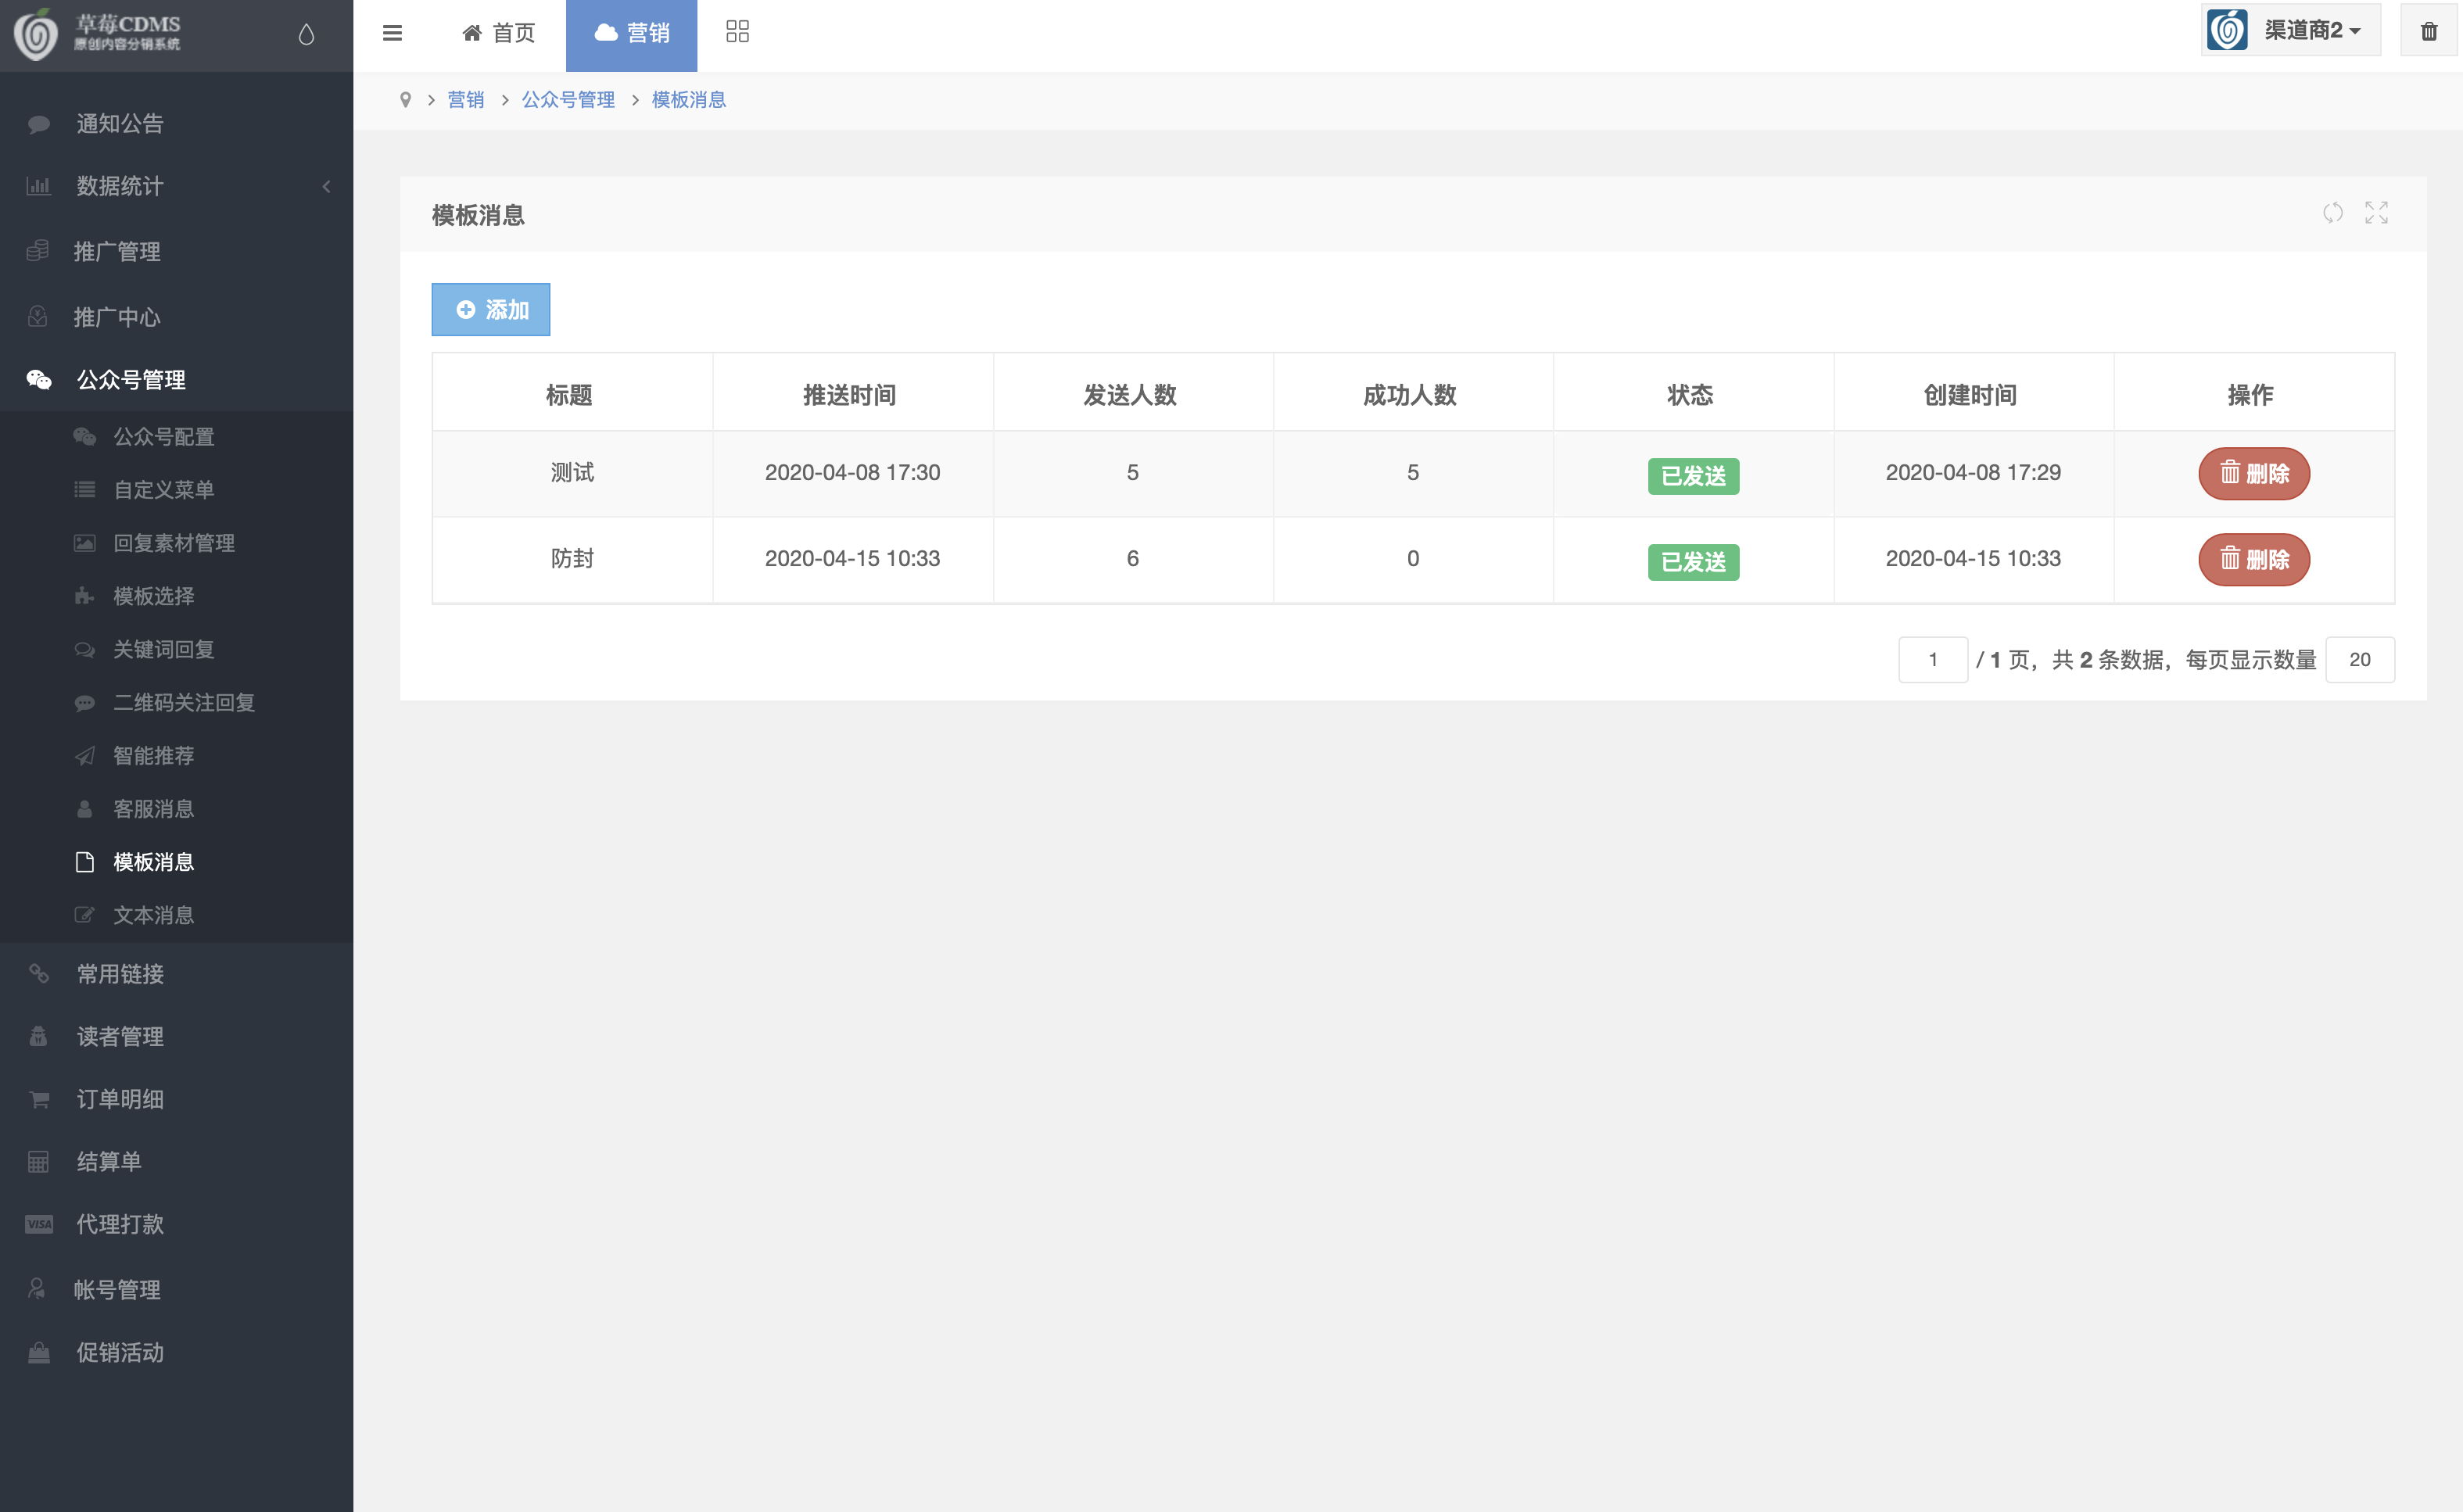The height and width of the screenshot is (1512, 2463).
Task: Click the trash icon in top-right corner
Action: [2429, 31]
